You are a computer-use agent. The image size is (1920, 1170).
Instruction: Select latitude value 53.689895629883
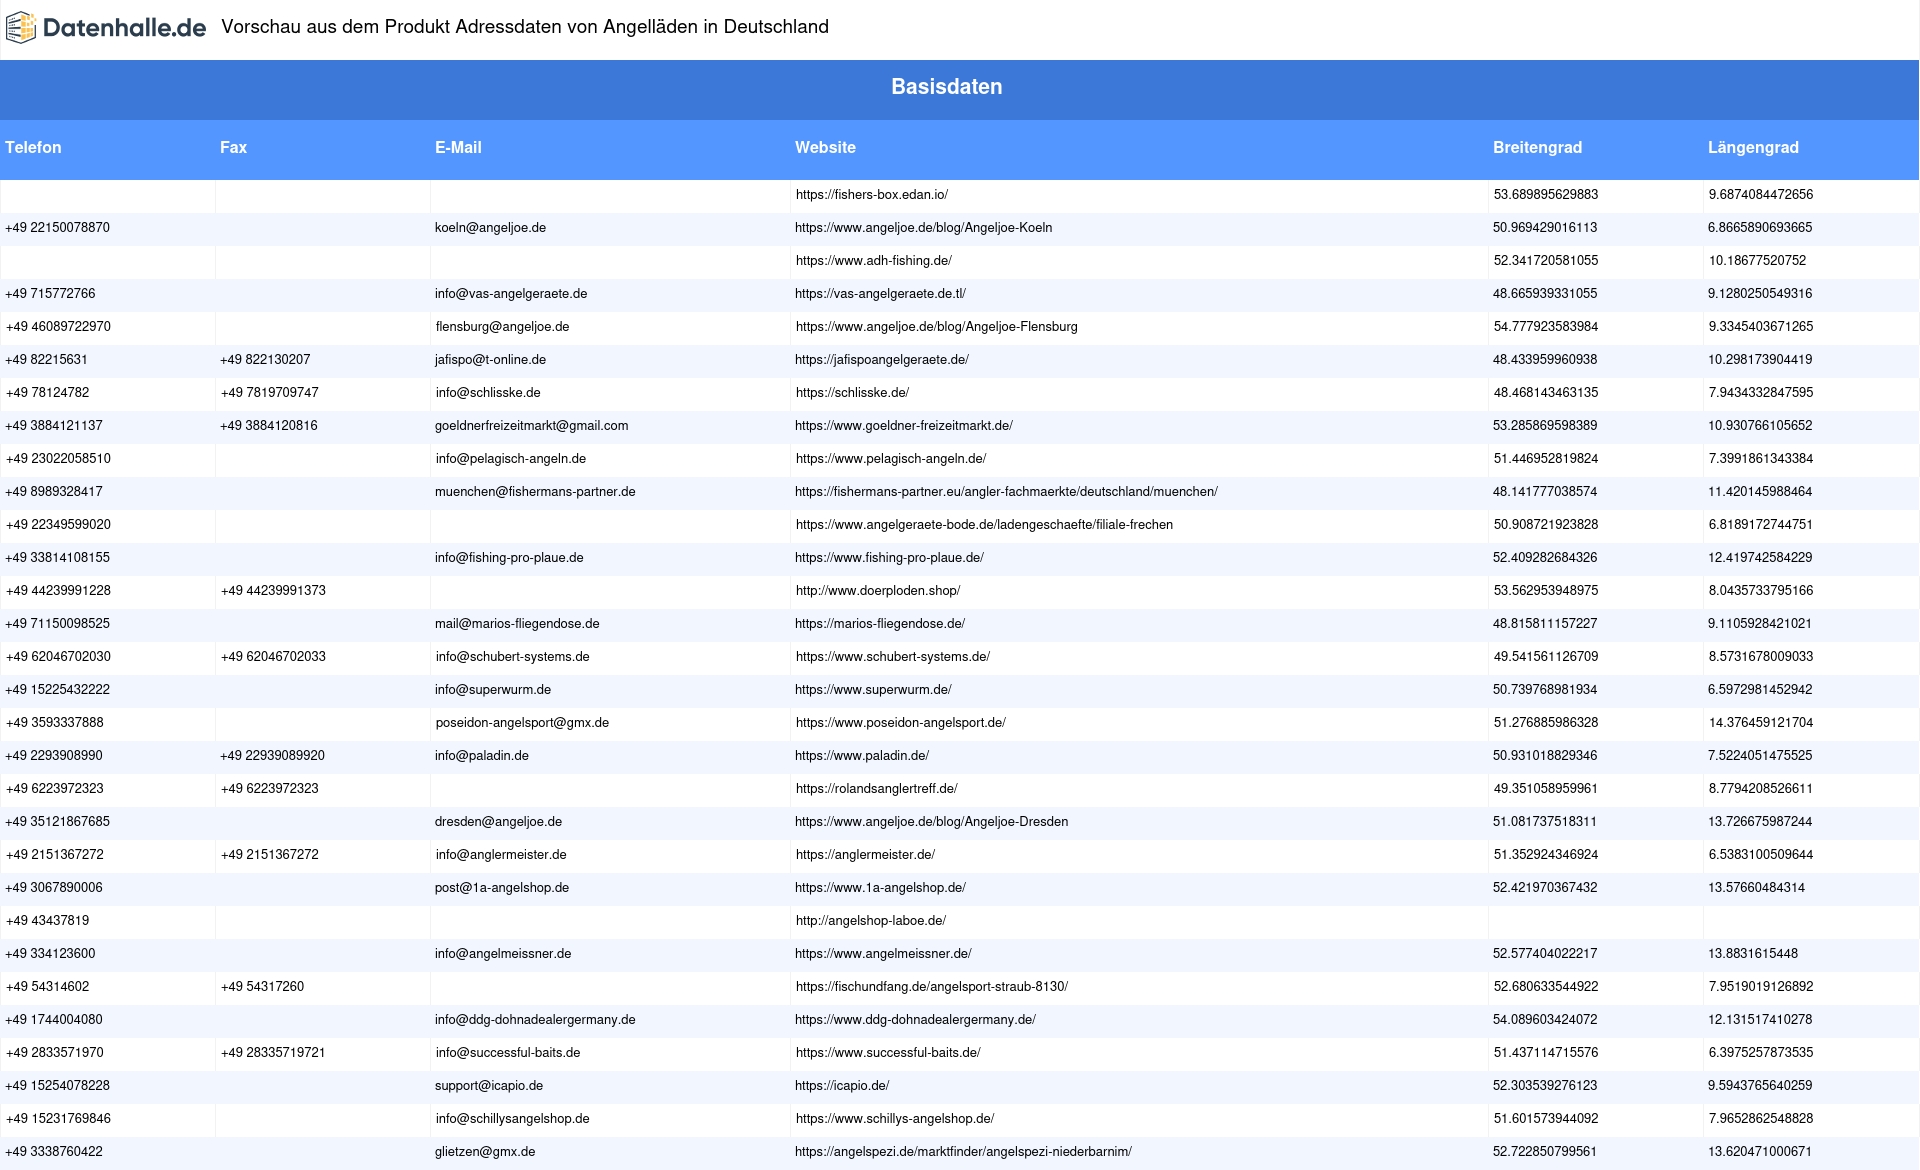[x=1546, y=195]
